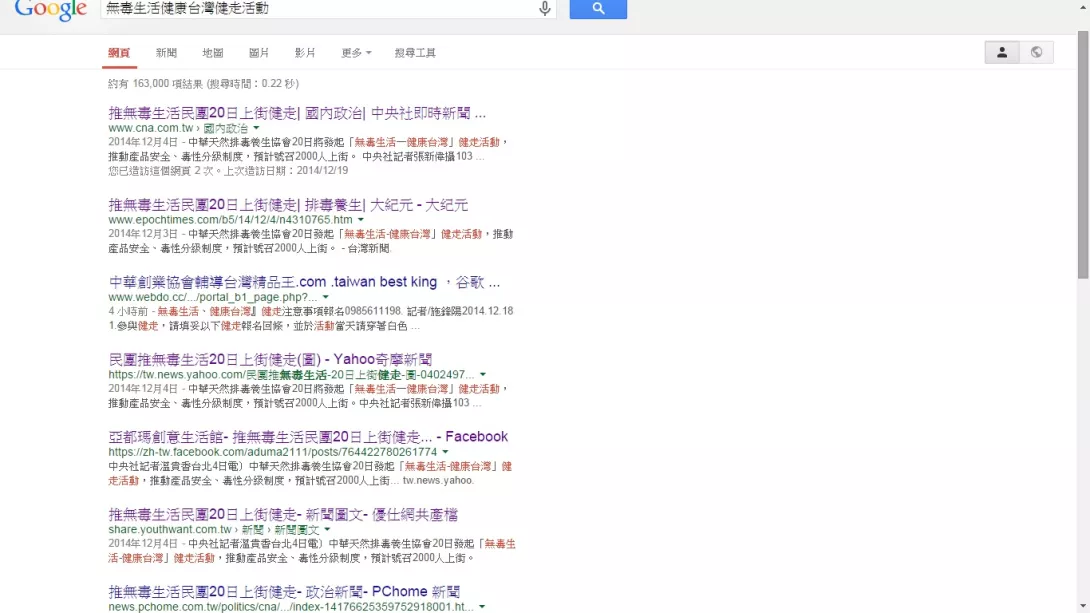Expand the 更多 dropdown menu
This screenshot has height=613, width=1090.
(356, 53)
